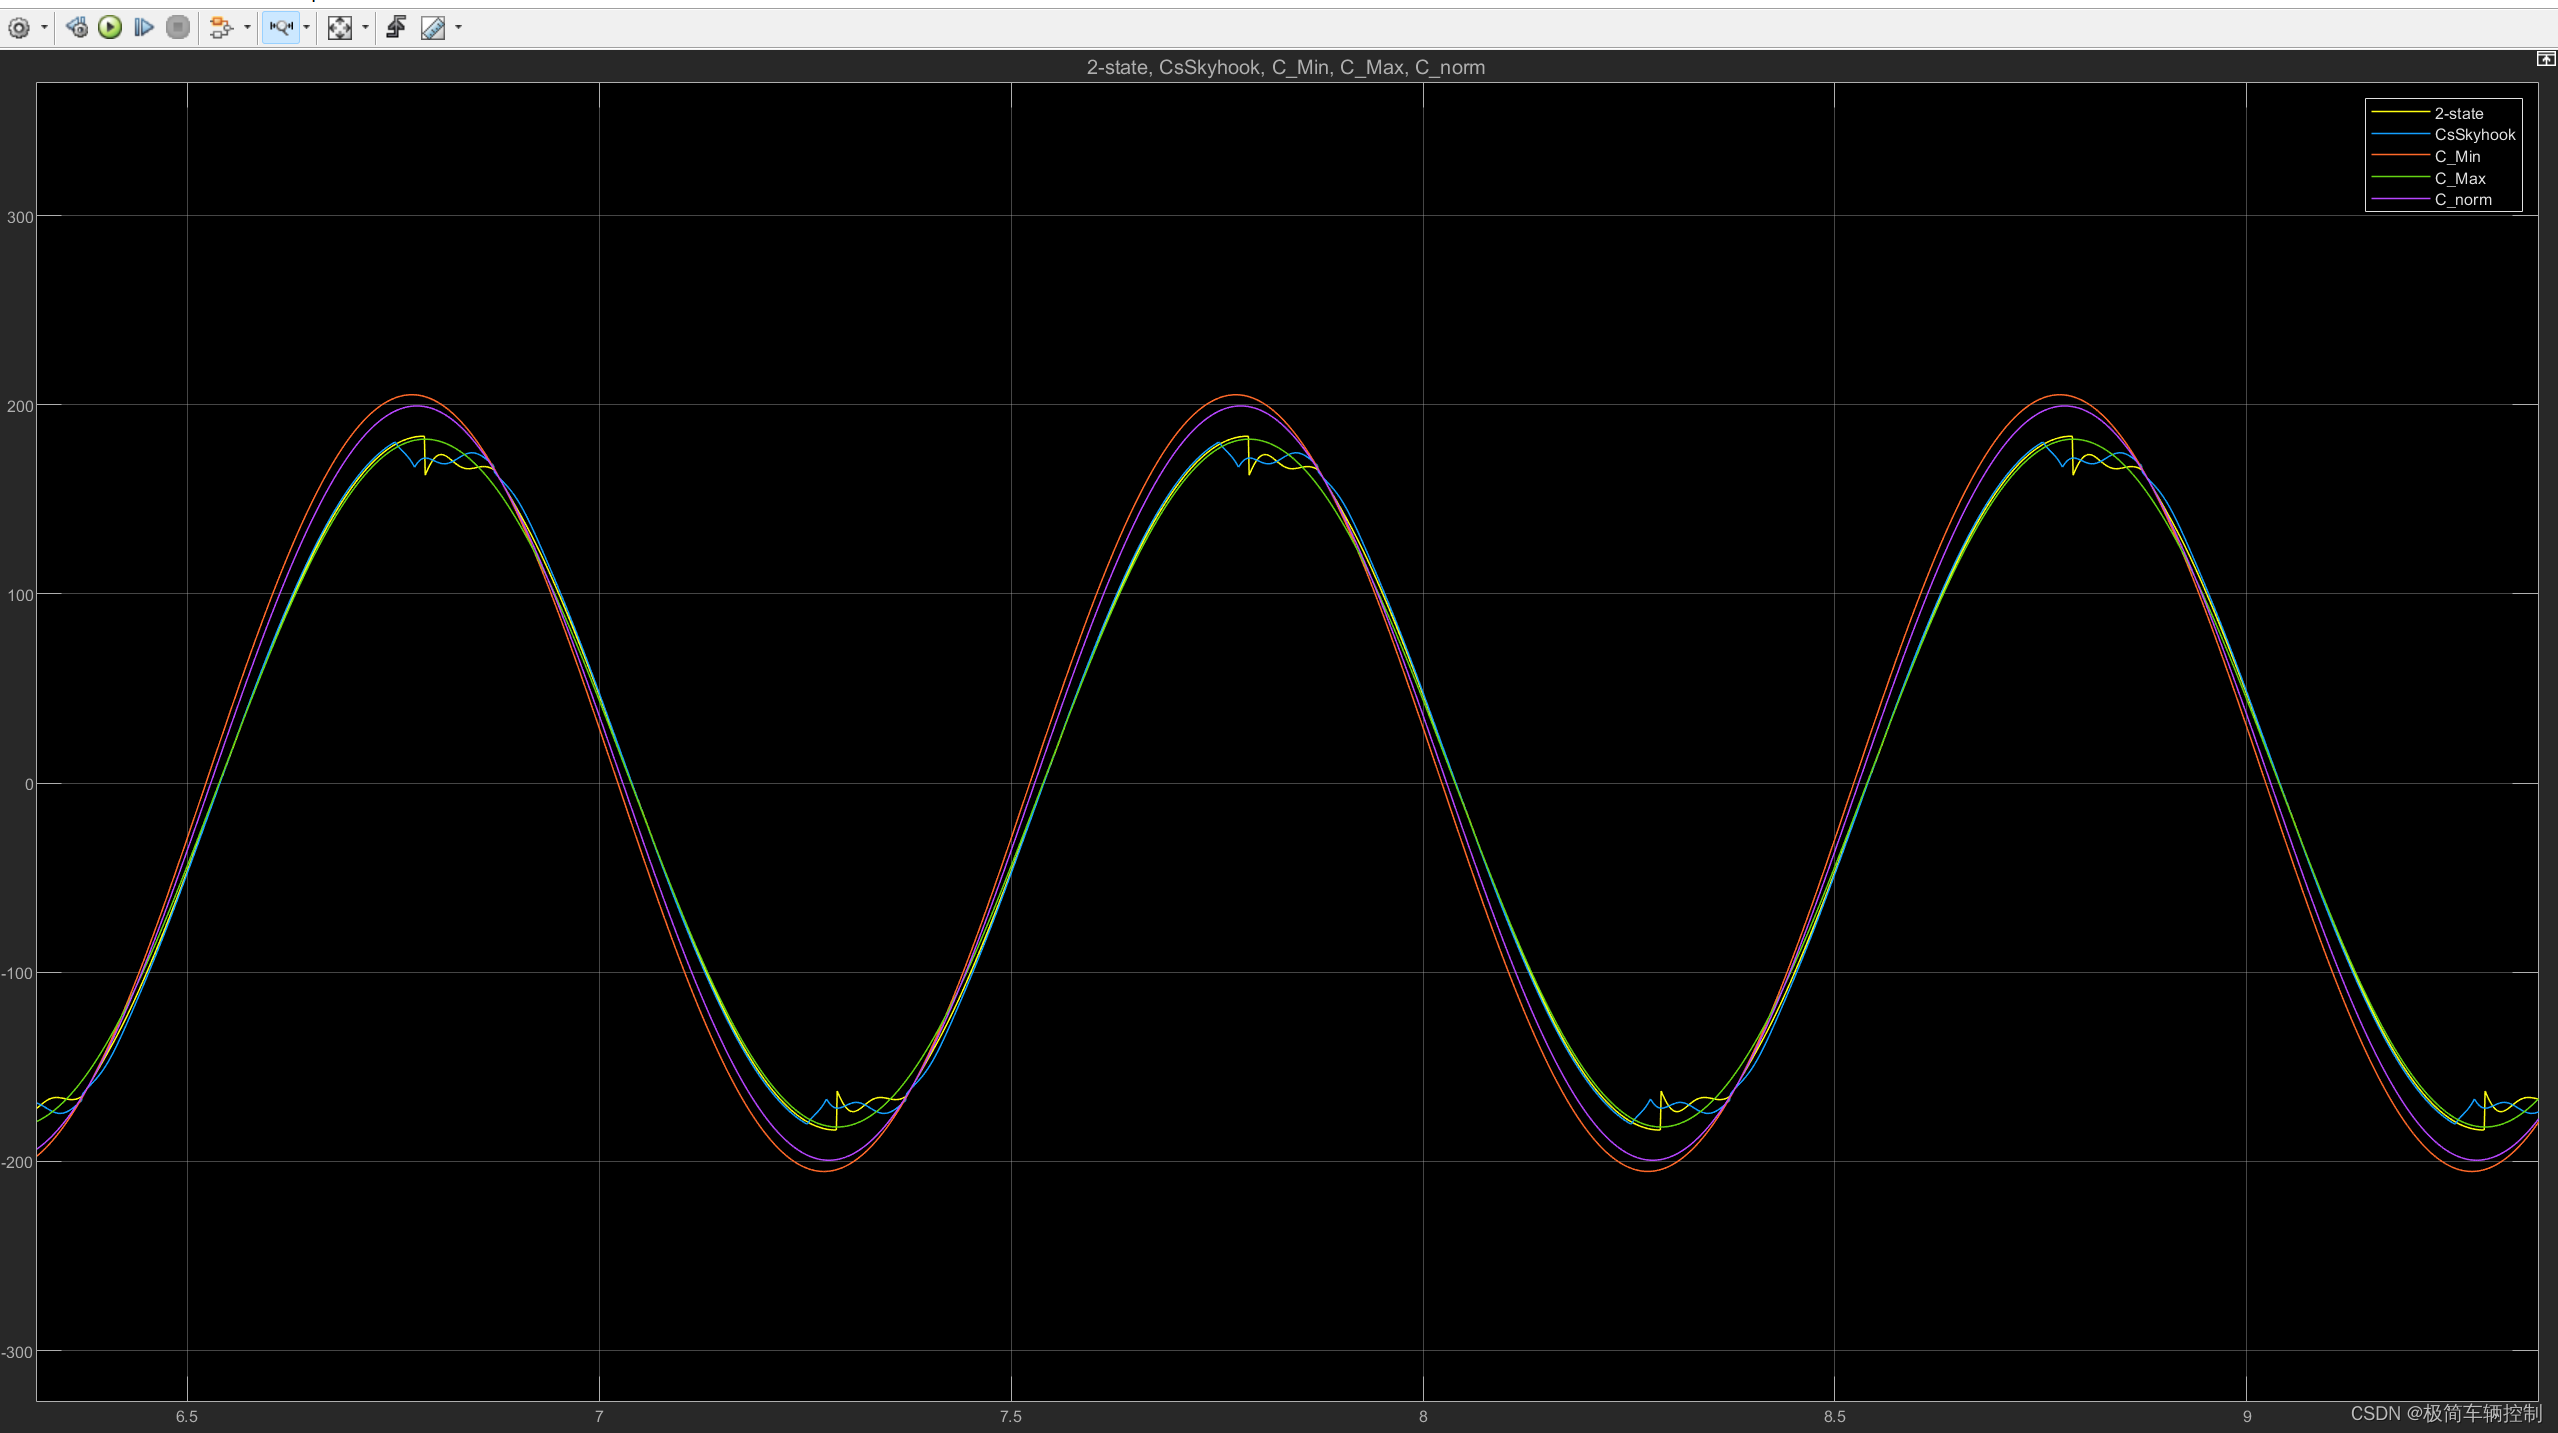This screenshot has width=2558, height=1433.
Task: Click the C_Min legend entry
Action: 2457,157
